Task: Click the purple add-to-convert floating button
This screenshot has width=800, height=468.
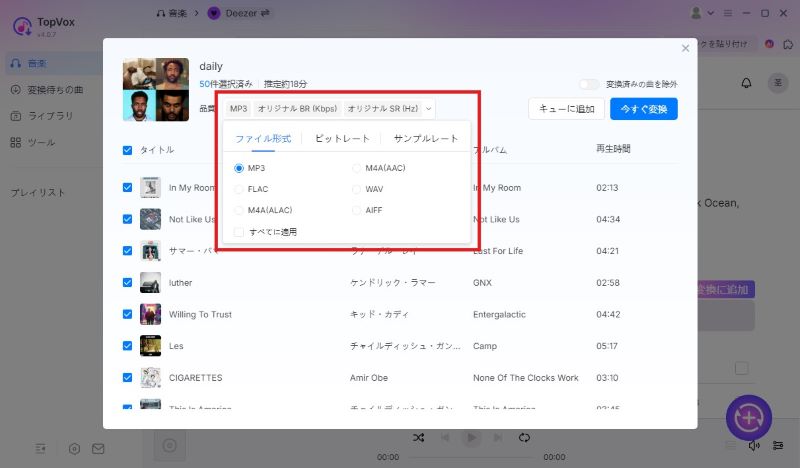Action: (748, 417)
